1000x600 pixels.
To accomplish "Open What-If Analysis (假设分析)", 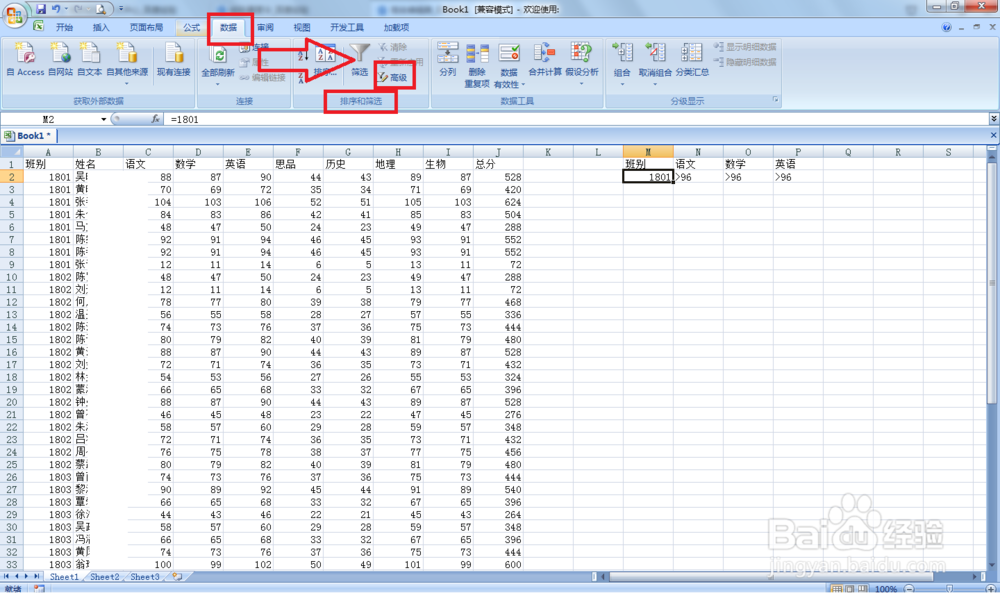I will click(581, 60).
